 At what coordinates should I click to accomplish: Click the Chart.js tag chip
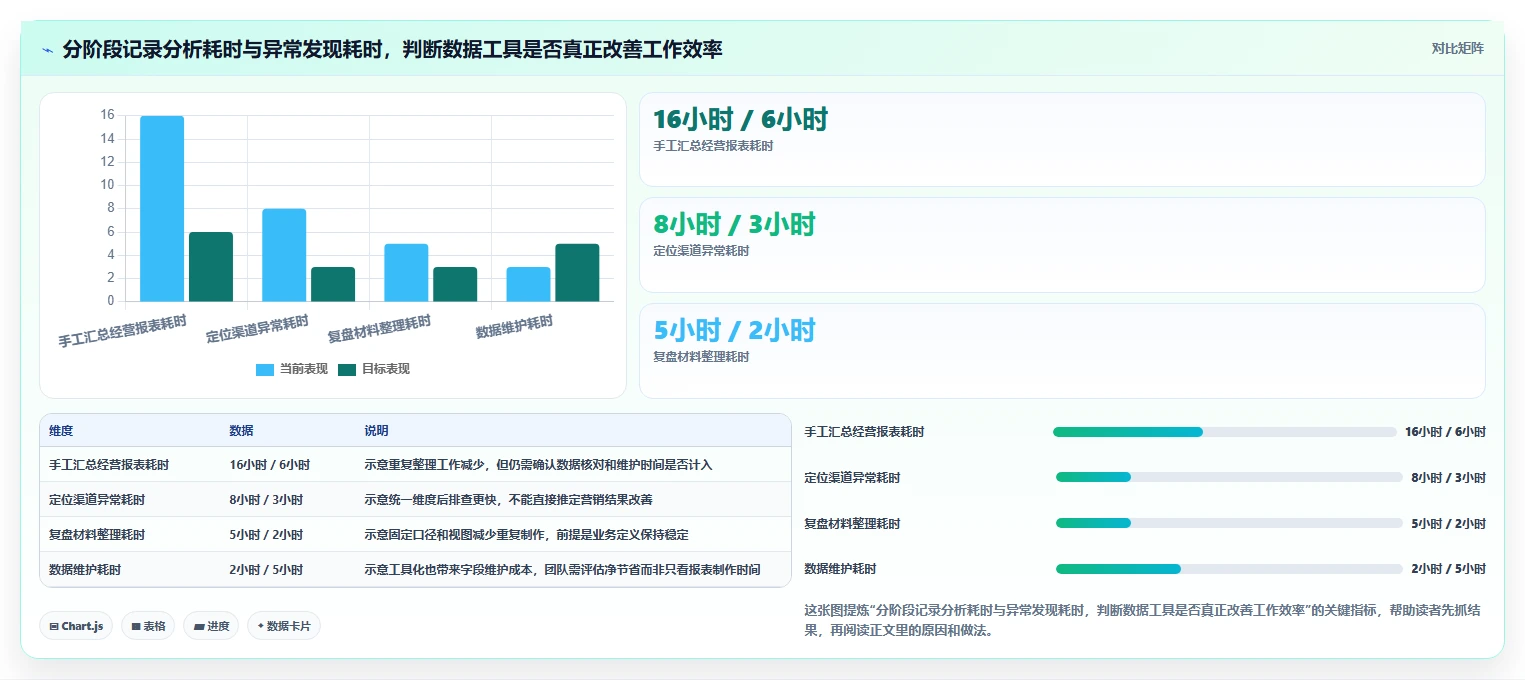click(x=77, y=626)
